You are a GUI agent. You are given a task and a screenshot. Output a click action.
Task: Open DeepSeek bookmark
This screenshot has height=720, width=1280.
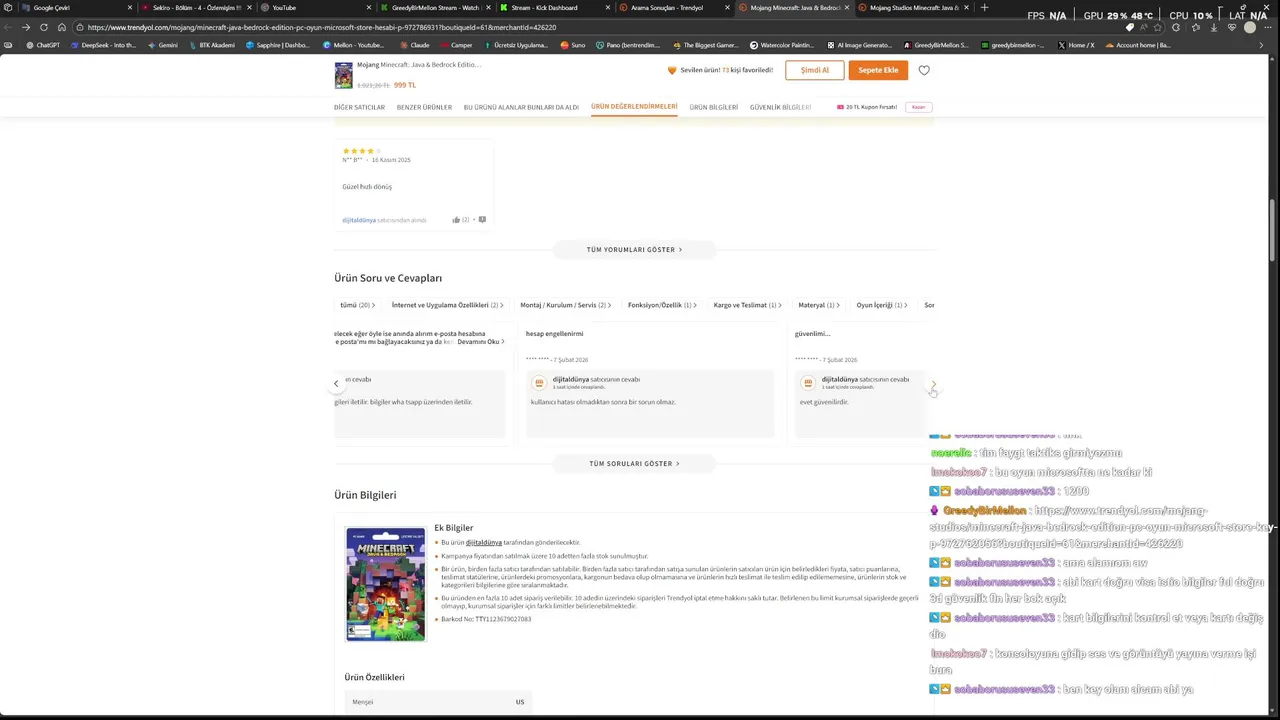(x=103, y=45)
